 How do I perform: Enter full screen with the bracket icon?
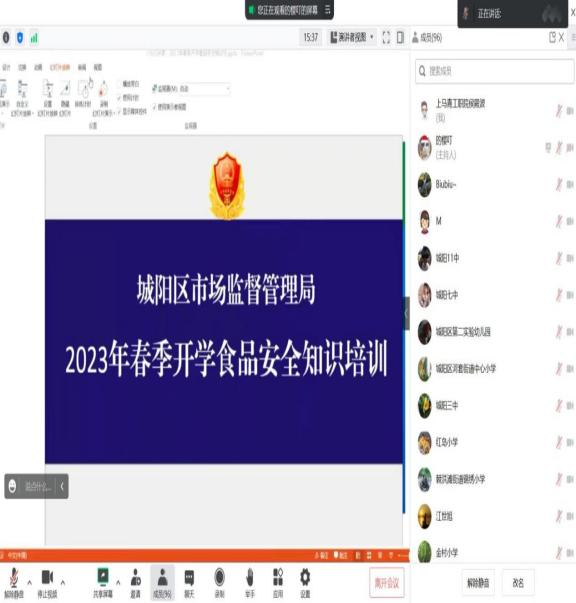tap(386, 38)
